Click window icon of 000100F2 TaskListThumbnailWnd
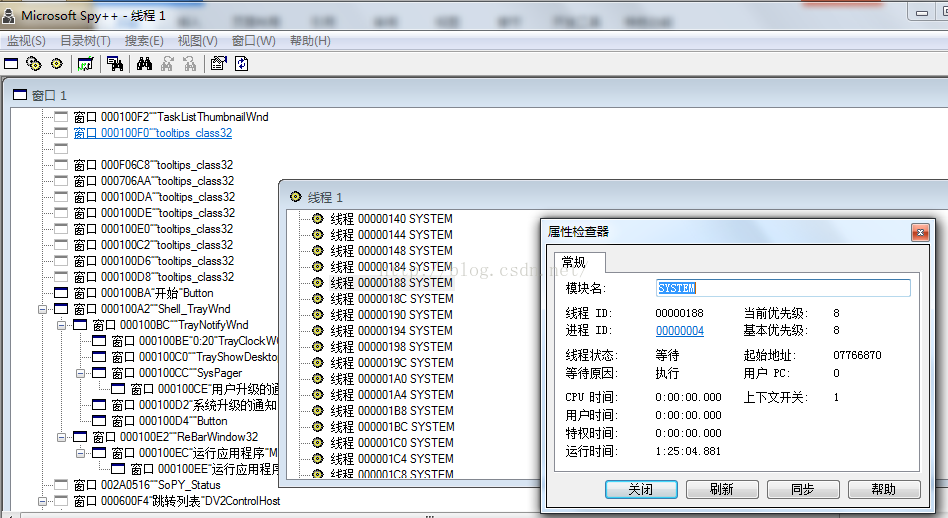This screenshot has width=948, height=518. (x=61, y=117)
